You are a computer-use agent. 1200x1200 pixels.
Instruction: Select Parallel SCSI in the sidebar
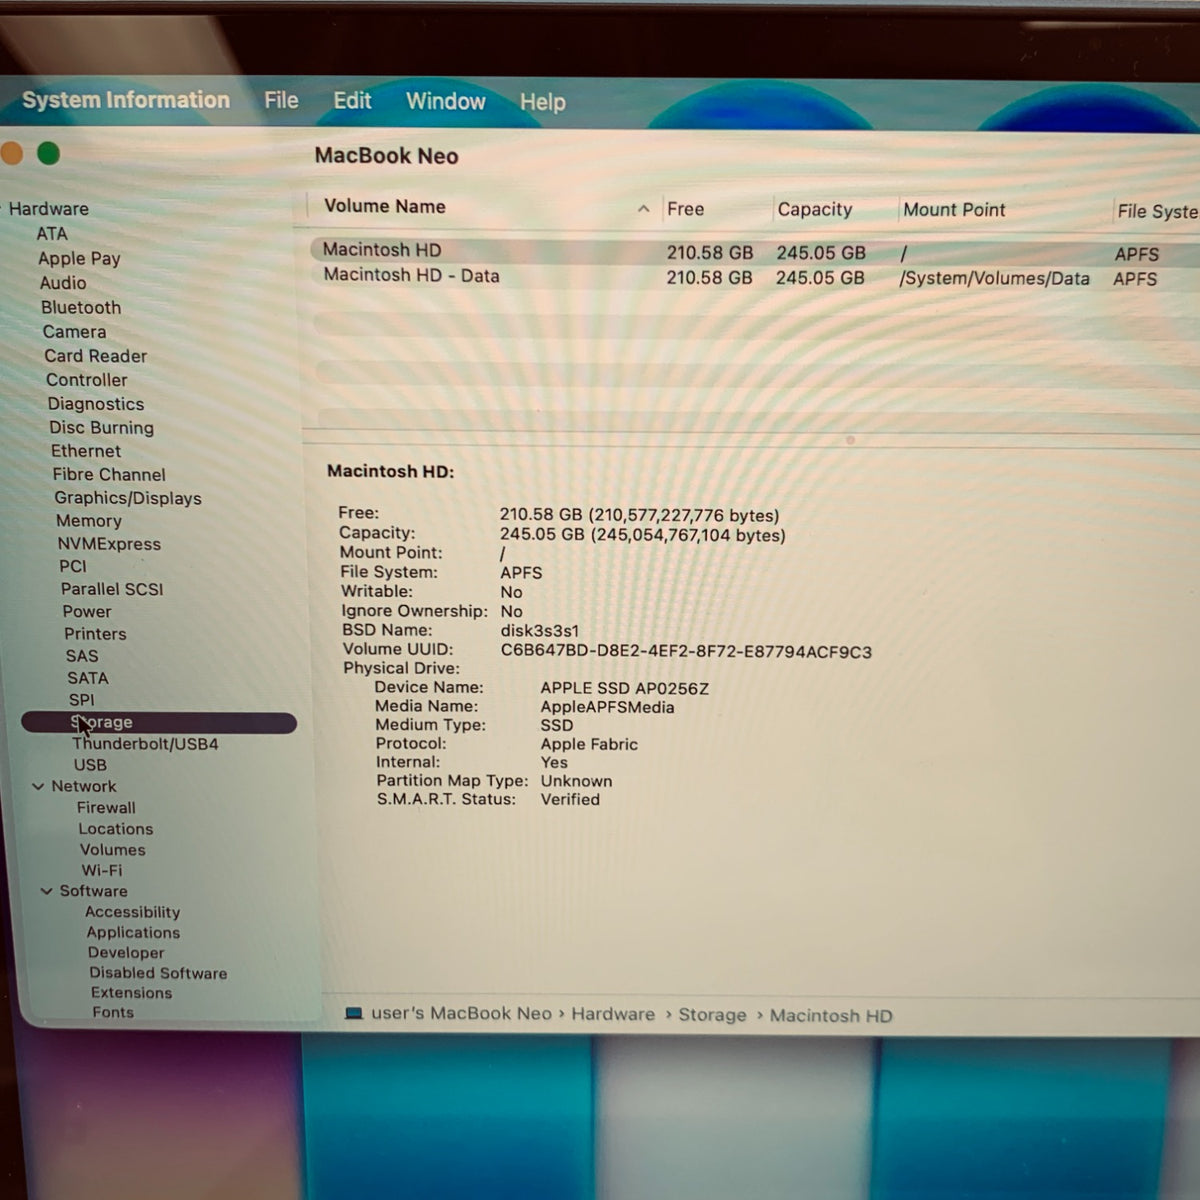click(112, 589)
